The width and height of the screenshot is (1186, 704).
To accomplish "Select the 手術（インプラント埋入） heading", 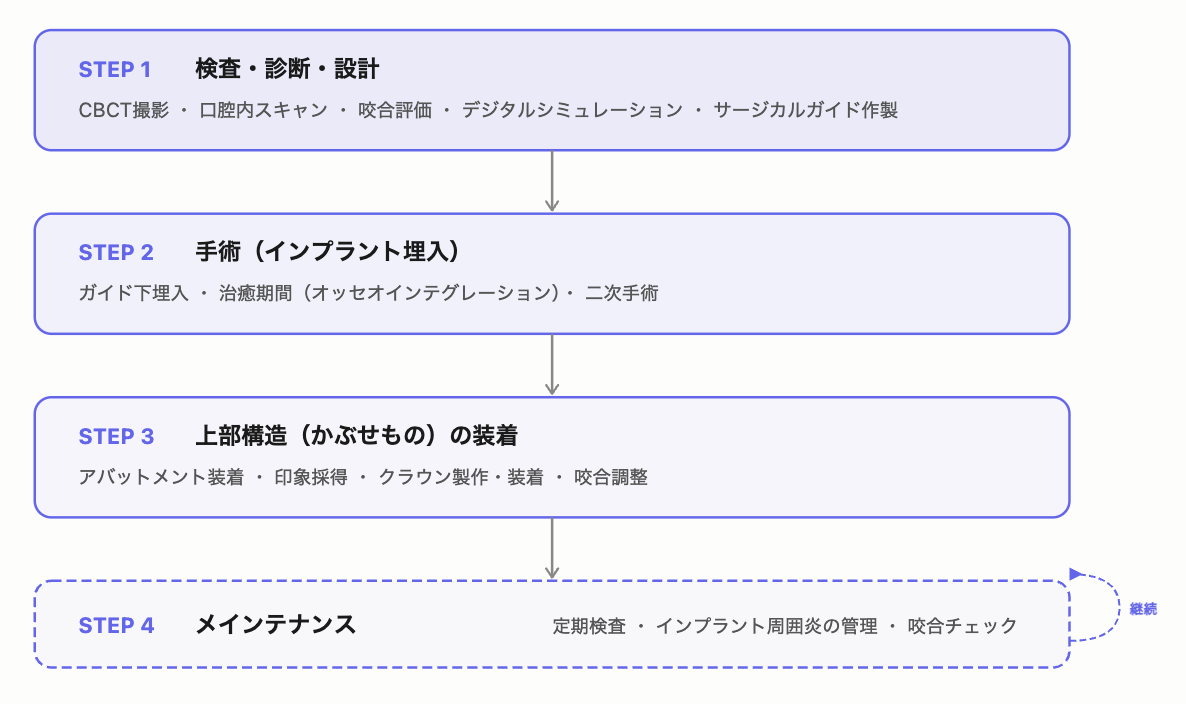I will click(x=328, y=252).
